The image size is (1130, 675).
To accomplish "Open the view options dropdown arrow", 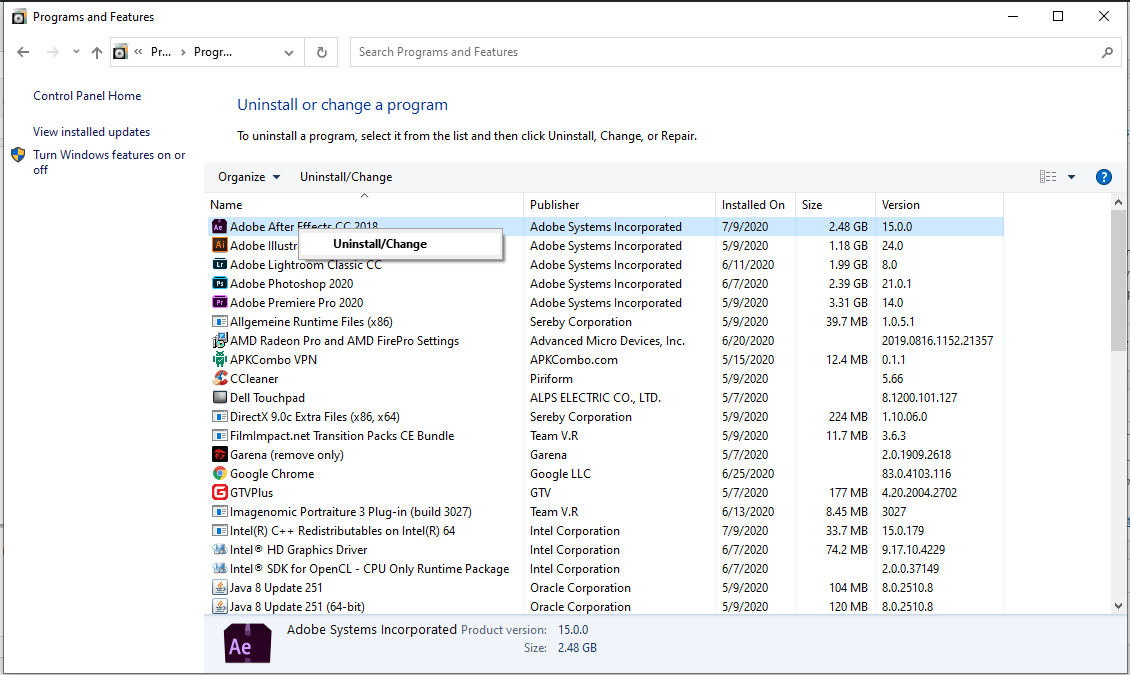I will pos(1071,177).
